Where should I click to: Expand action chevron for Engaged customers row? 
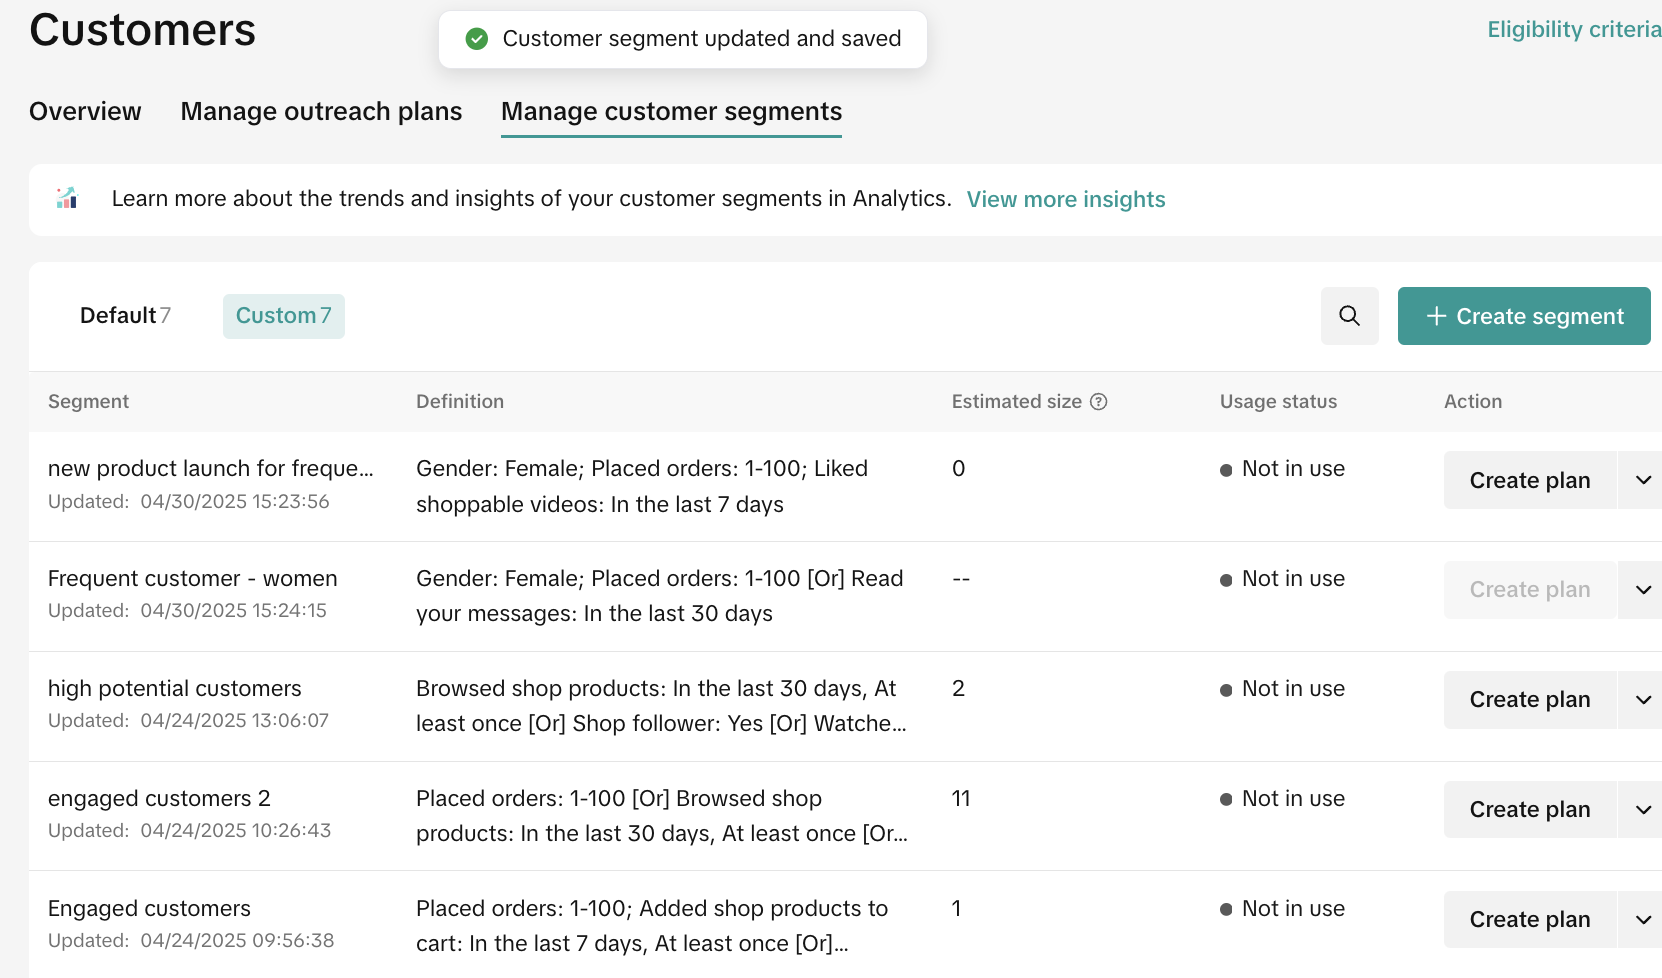[x=1642, y=920]
